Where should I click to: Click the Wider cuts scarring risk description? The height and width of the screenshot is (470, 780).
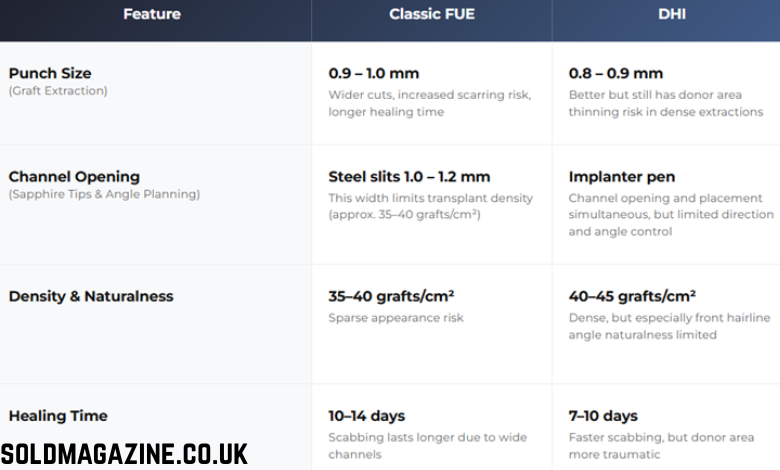coord(430,103)
